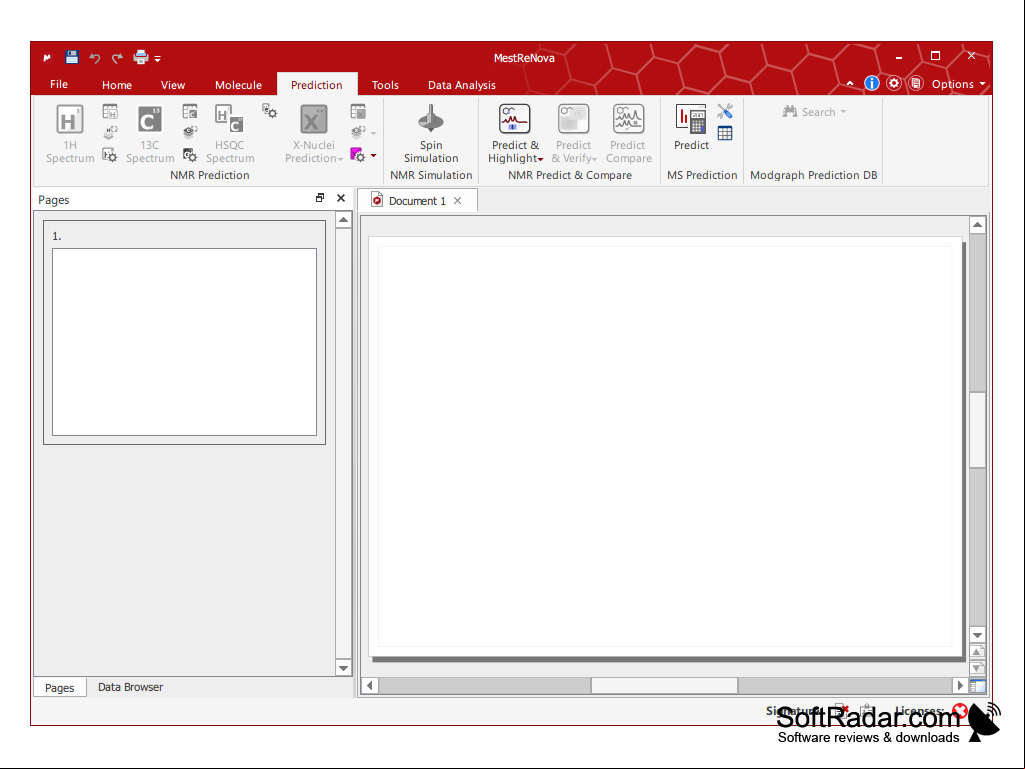Click document vertical scrollbar up arrow

pos(977,226)
